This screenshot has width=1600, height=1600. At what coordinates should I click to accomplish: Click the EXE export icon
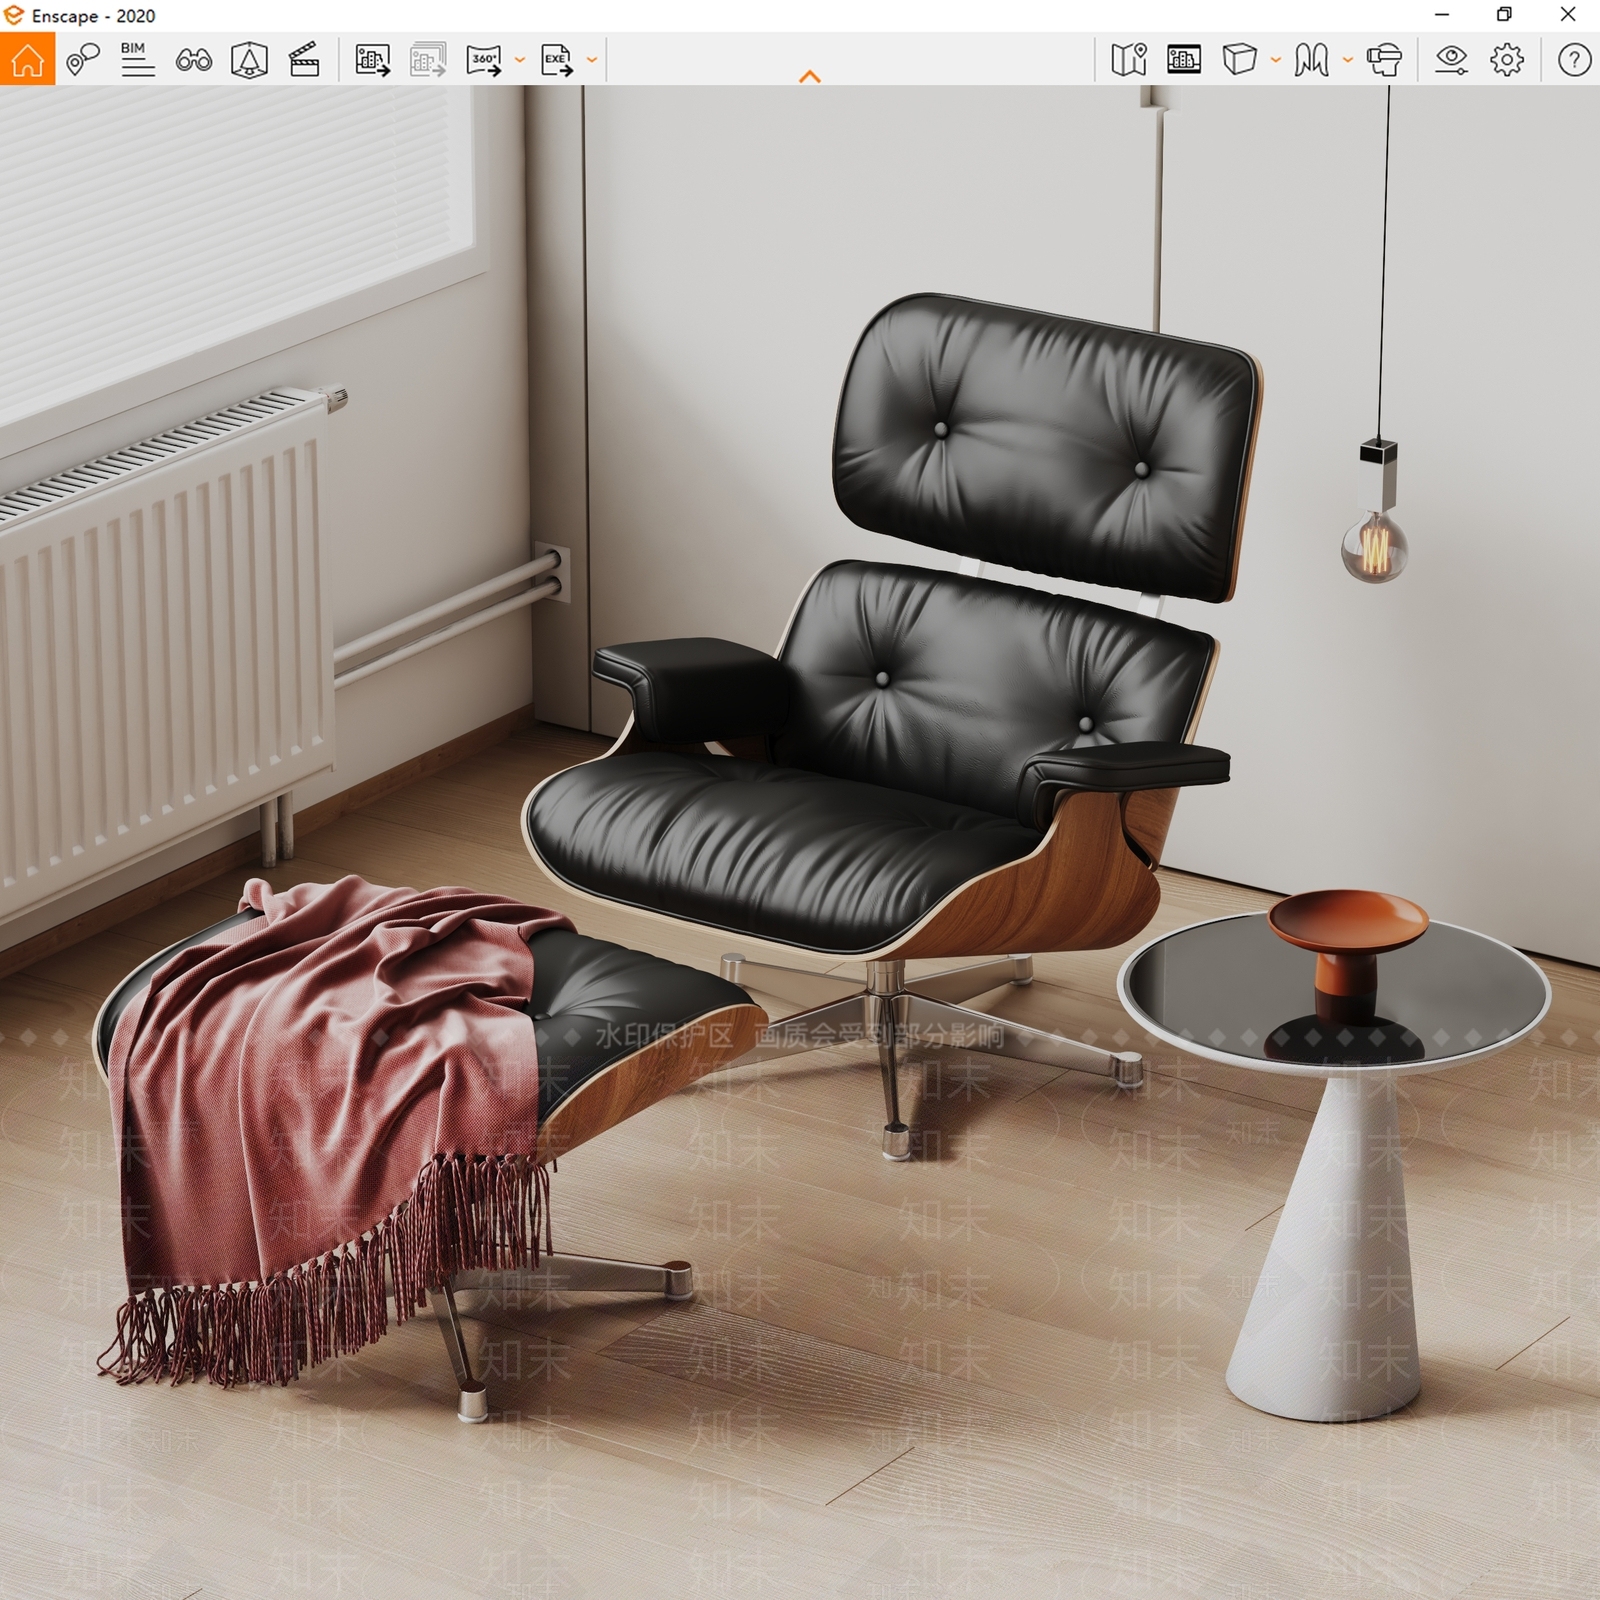(557, 60)
